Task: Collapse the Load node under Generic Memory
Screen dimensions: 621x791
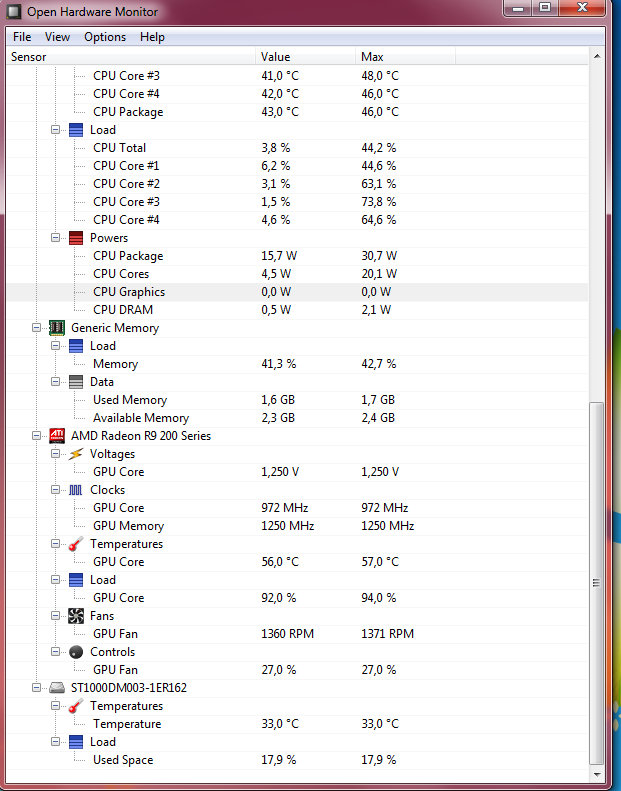Action: pos(55,346)
